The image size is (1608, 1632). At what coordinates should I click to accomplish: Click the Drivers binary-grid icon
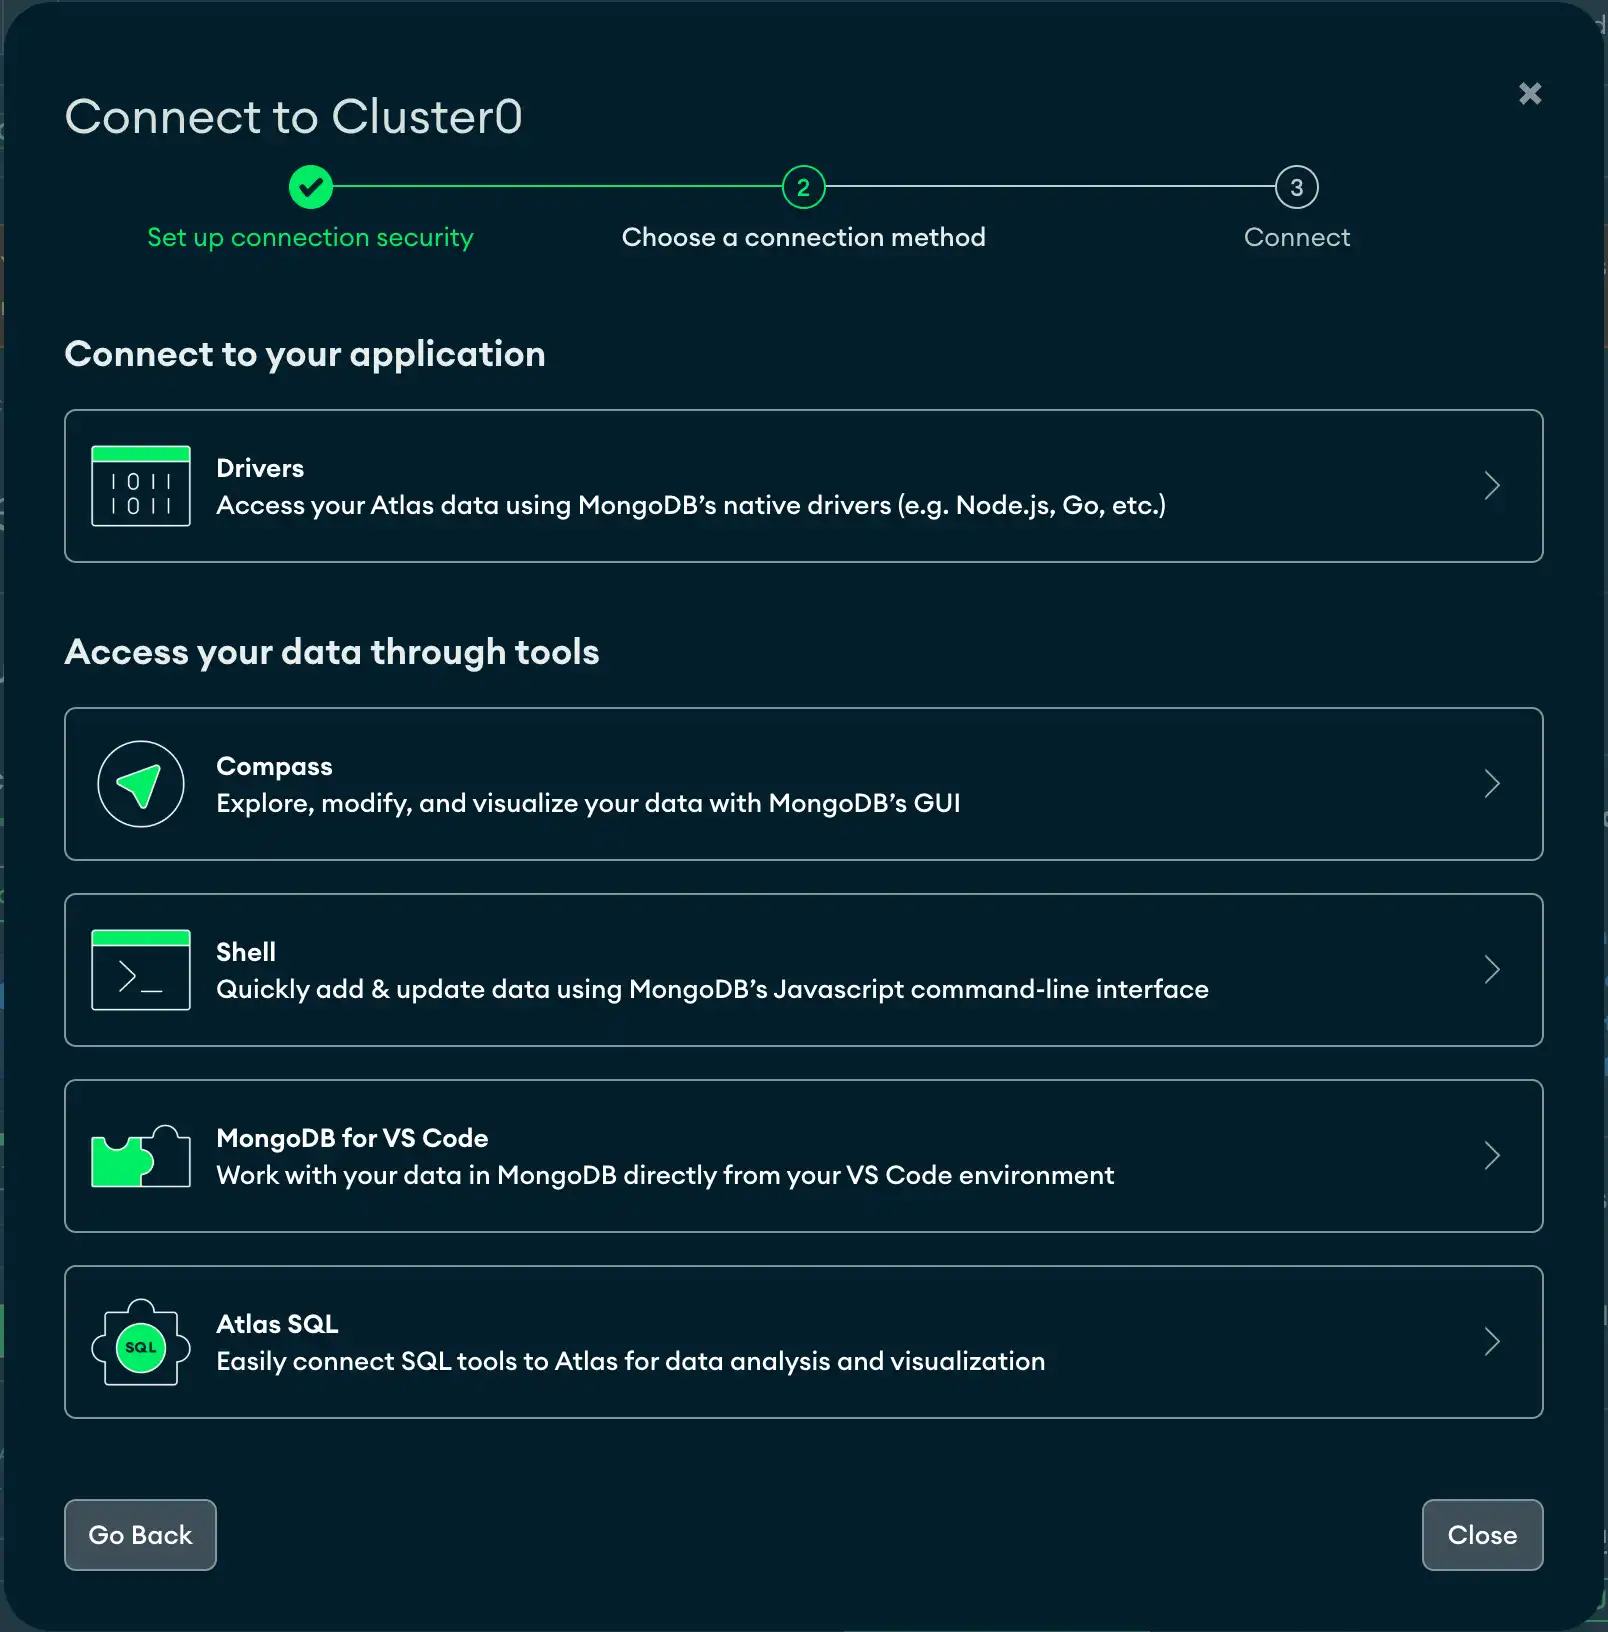tap(140, 486)
